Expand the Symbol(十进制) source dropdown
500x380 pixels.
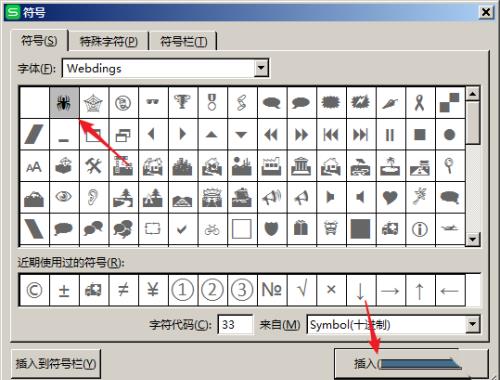(x=473, y=324)
